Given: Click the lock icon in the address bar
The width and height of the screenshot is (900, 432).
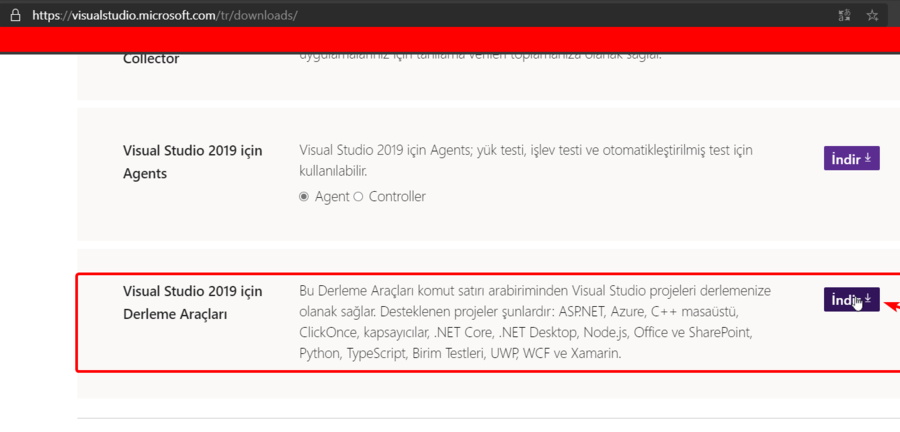Looking at the screenshot, I should pos(14,15).
